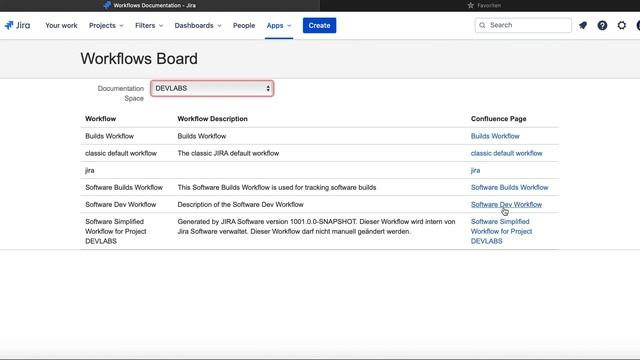
Task: Open the People page
Action: pyautogui.click(x=244, y=25)
